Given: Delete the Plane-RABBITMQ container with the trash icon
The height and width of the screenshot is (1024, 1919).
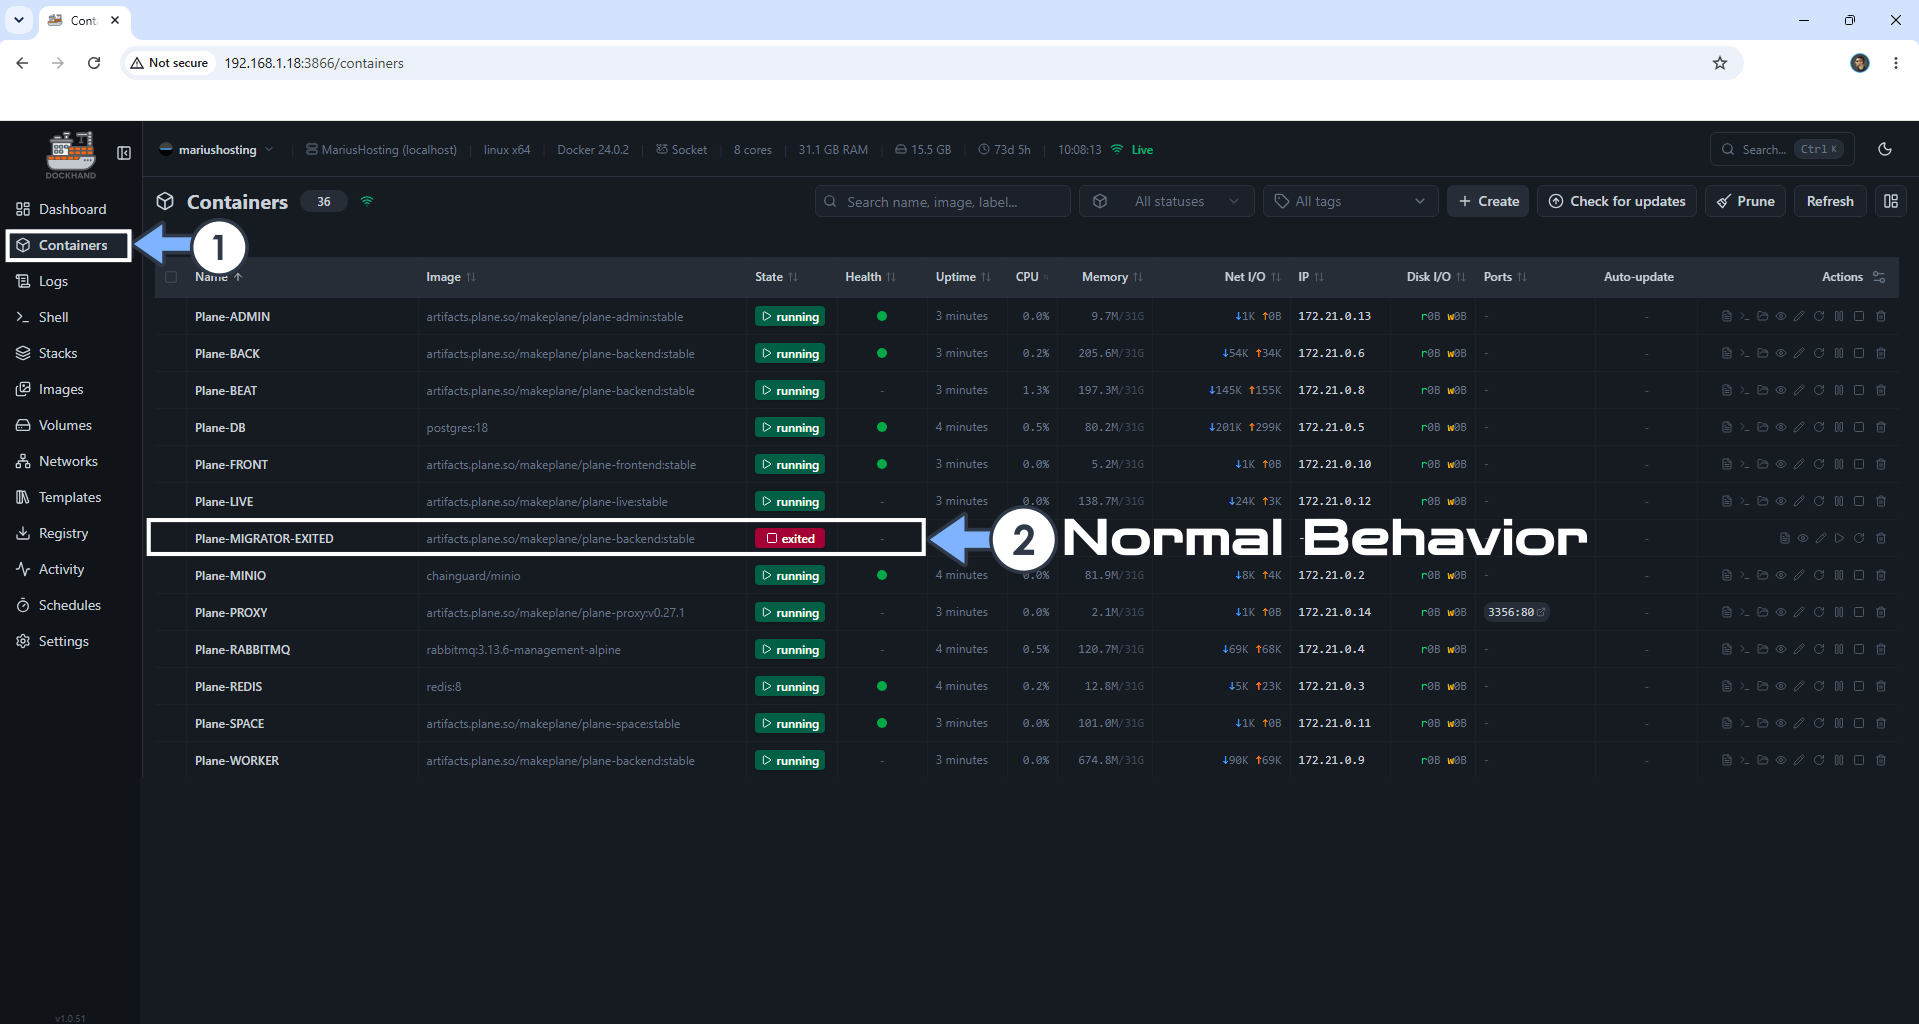Looking at the screenshot, I should pos(1881,649).
